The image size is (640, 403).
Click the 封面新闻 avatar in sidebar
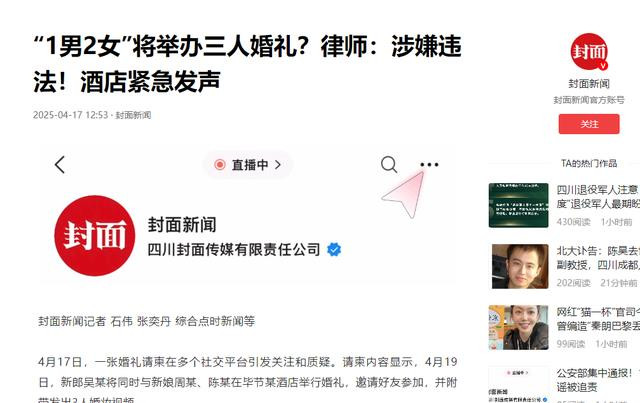[589, 52]
